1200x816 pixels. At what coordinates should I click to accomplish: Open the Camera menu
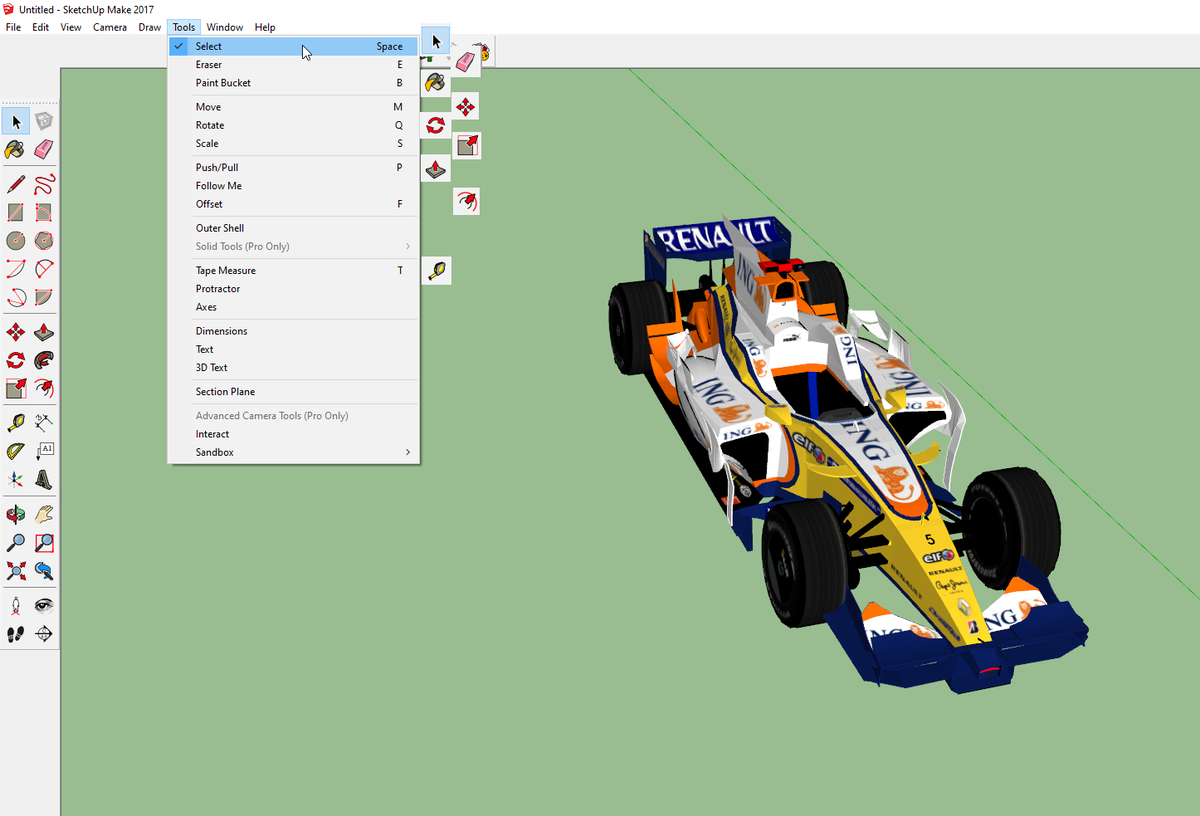pyautogui.click(x=110, y=27)
